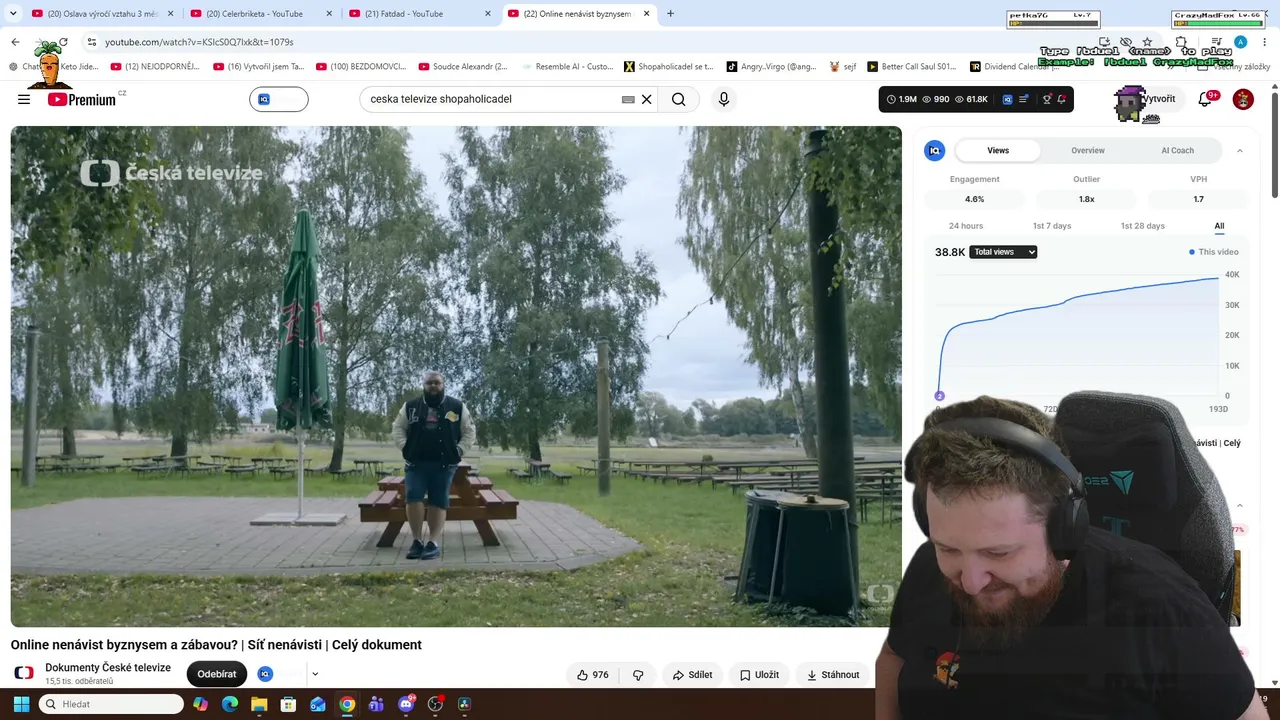Switch to the Celerbriketa - YouTube browser tab
1280x720 pixels.
(x=259, y=14)
